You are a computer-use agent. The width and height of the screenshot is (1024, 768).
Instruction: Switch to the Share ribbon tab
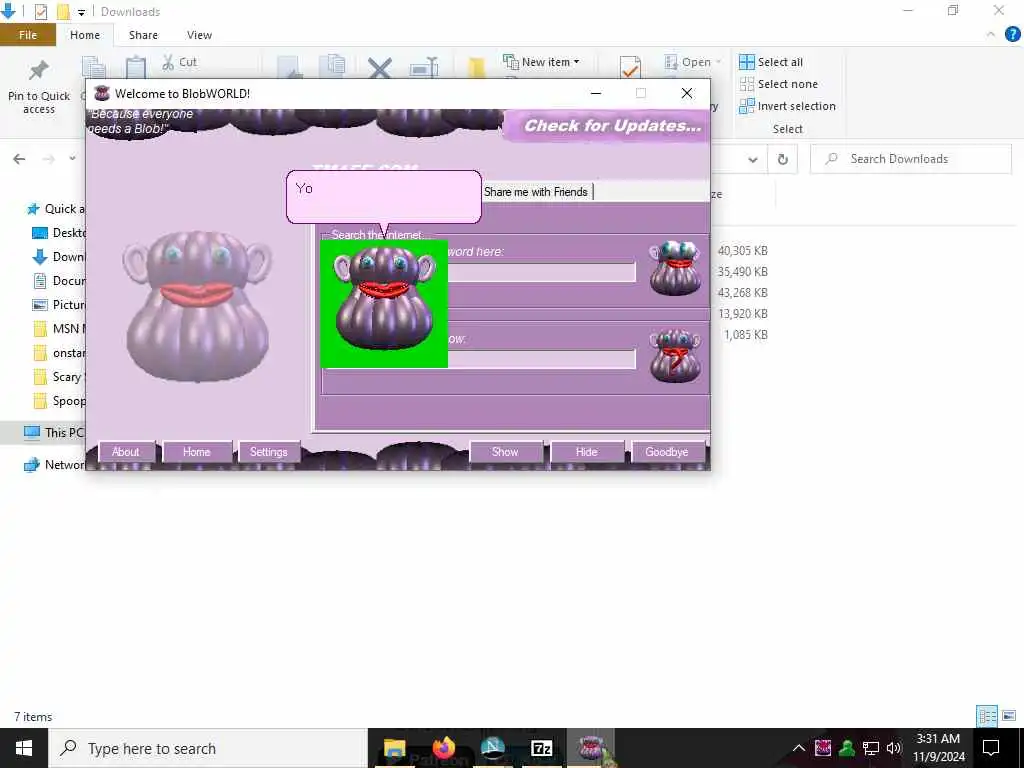(143, 35)
